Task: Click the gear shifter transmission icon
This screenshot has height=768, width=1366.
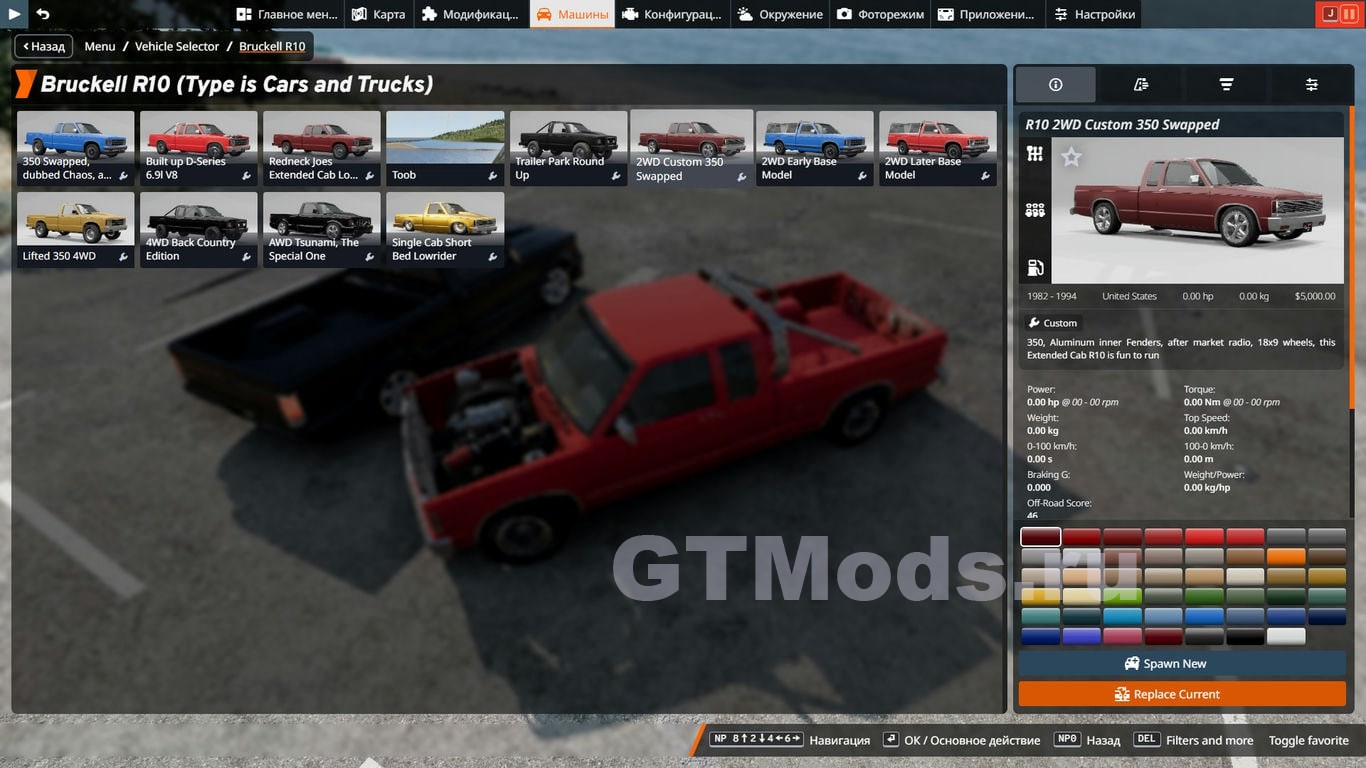Action: point(1035,153)
